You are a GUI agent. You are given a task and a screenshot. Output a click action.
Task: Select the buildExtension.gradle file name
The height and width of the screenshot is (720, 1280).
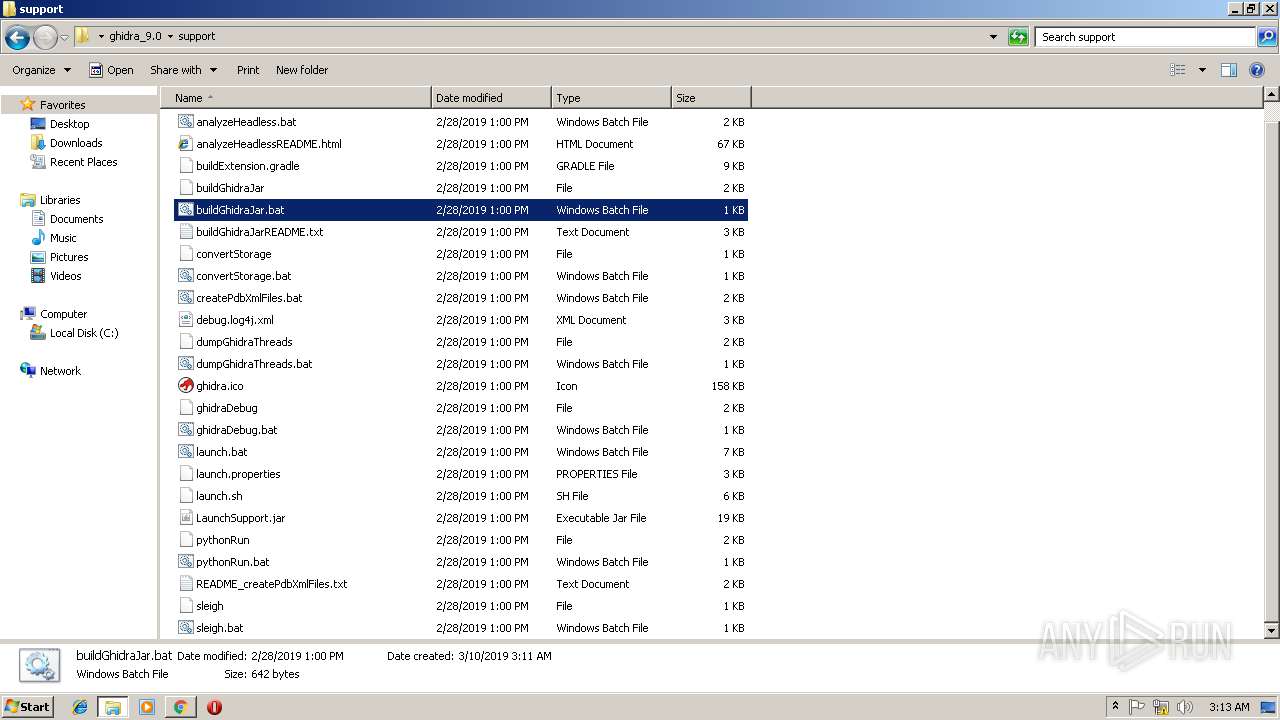[x=248, y=166]
